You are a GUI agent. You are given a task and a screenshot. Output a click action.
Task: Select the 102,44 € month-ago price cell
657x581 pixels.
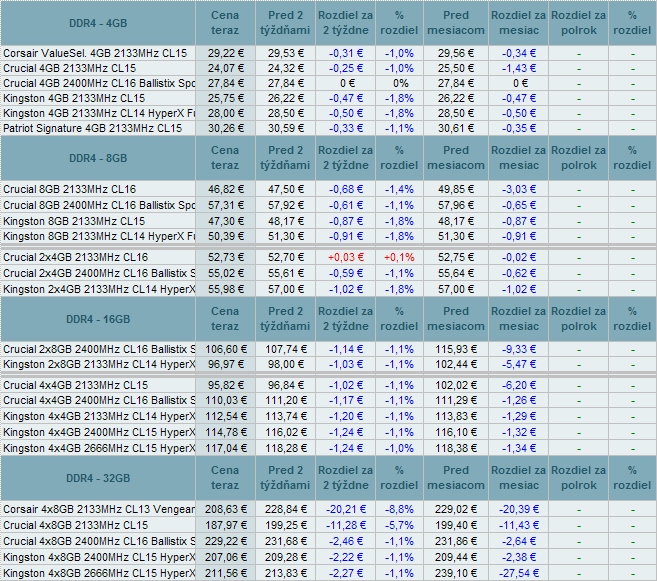pyautogui.click(x=456, y=364)
